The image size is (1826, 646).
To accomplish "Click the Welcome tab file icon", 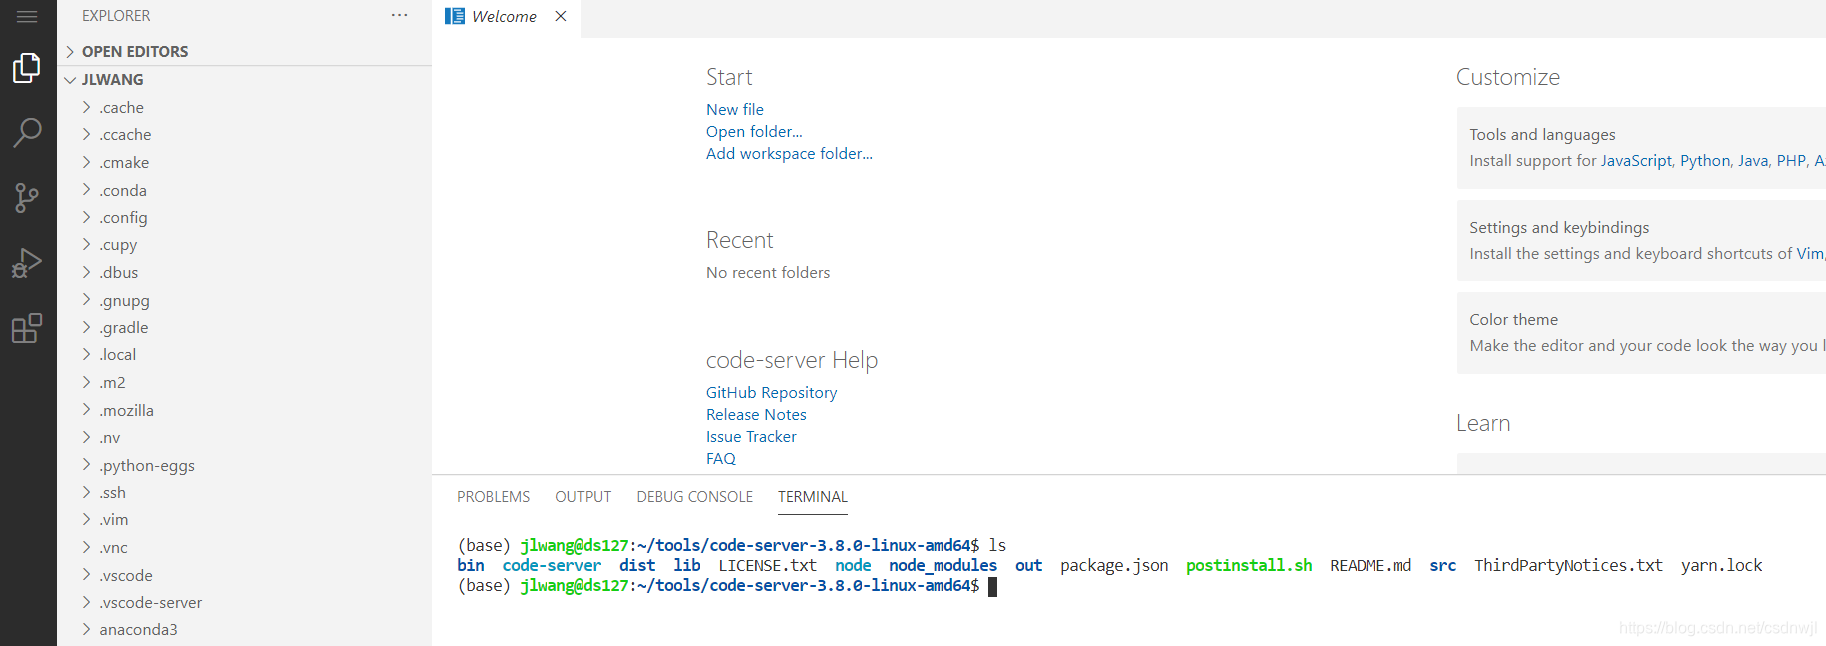I will [455, 16].
